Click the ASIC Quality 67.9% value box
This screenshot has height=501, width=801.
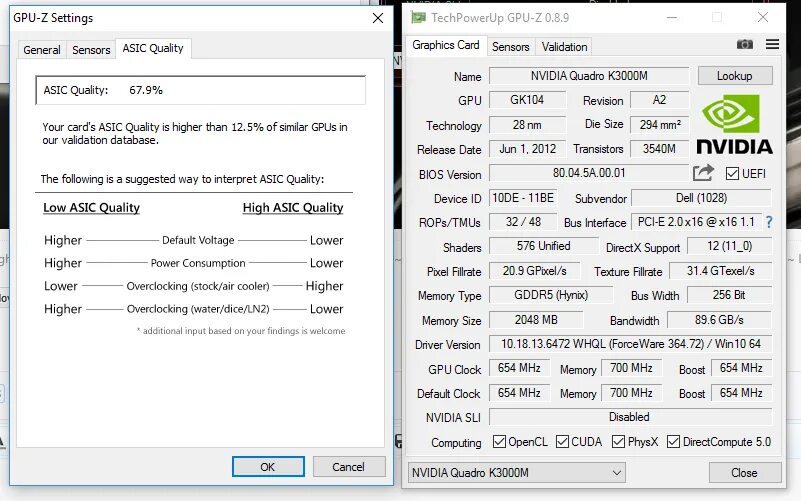[x=200, y=90]
